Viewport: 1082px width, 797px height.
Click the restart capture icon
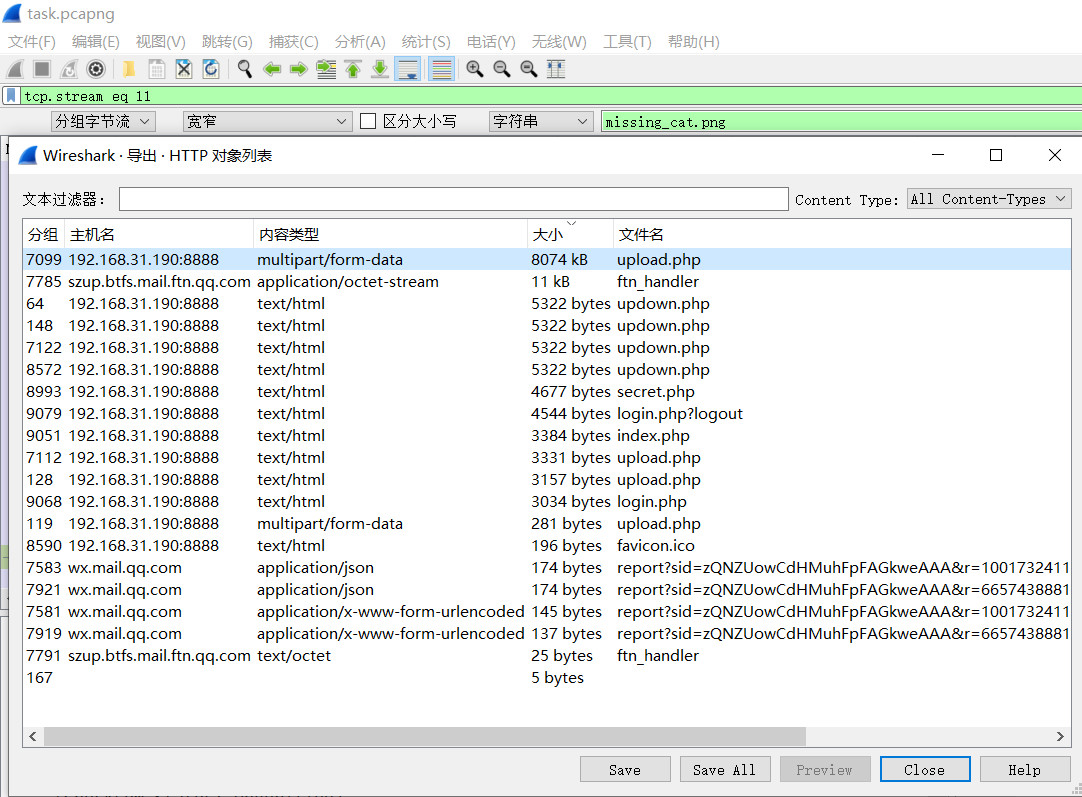(69, 69)
